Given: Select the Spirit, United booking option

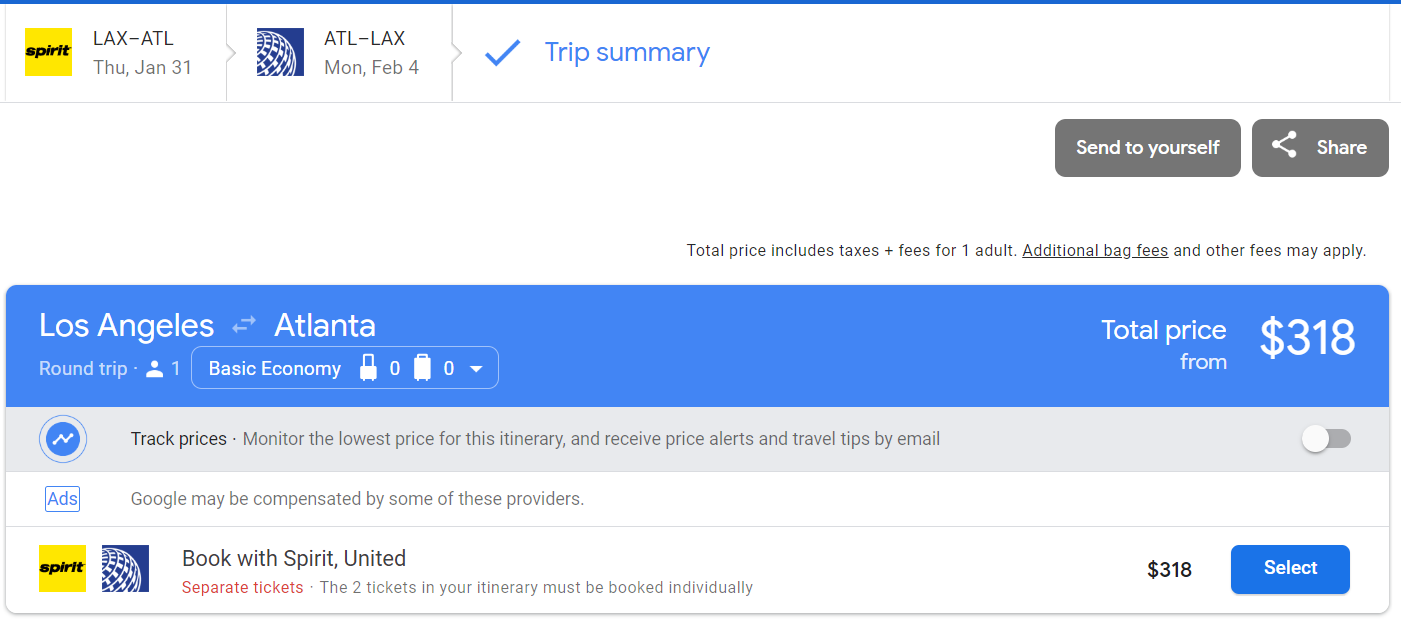Looking at the screenshot, I should coord(1290,568).
